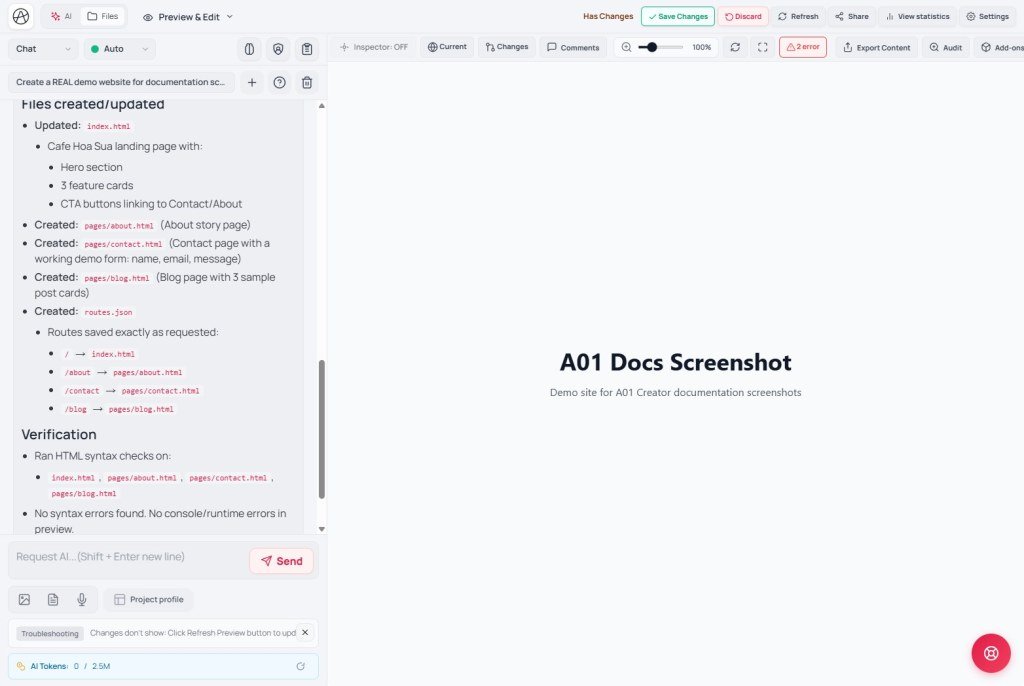Open the Chat mode dropdown
The image size is (1024, 686).
click(43, 49)
